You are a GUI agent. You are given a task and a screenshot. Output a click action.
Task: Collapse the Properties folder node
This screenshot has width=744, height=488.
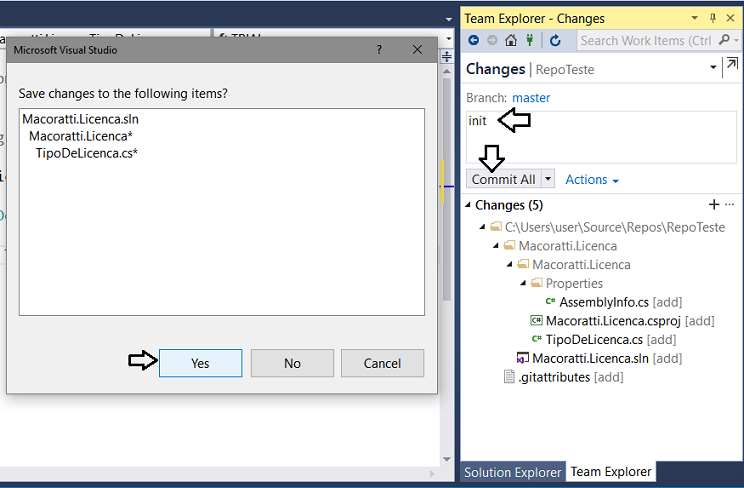(x=523, y=283)
